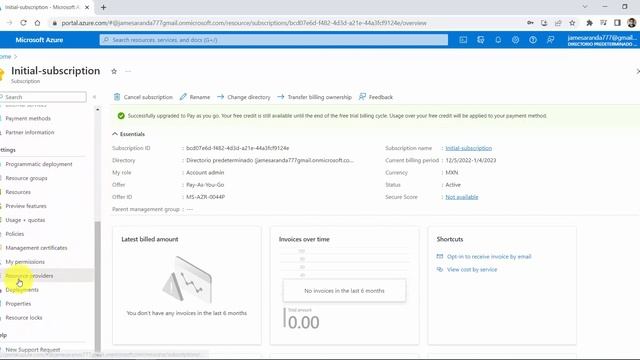Open Deployments menu item
This screenshot has height=360, width=640.
click(x=22, y=290)
